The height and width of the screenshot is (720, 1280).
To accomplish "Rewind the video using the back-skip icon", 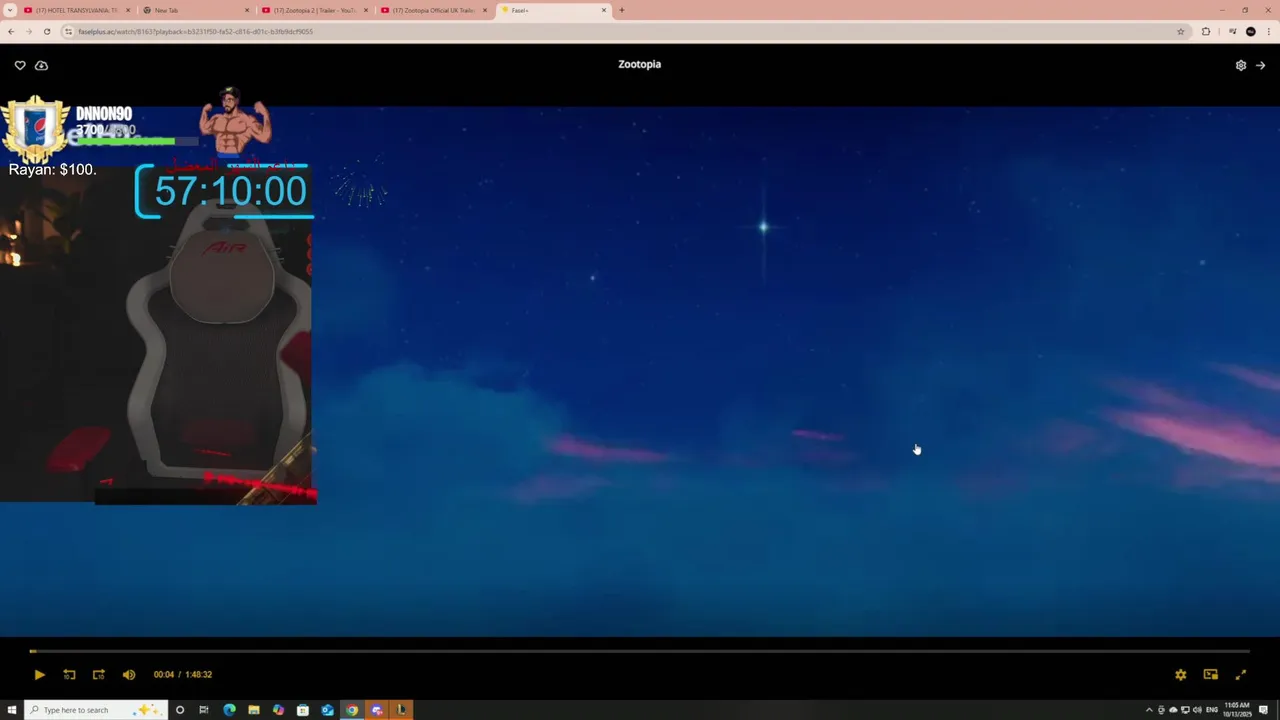I will point(69,675).
